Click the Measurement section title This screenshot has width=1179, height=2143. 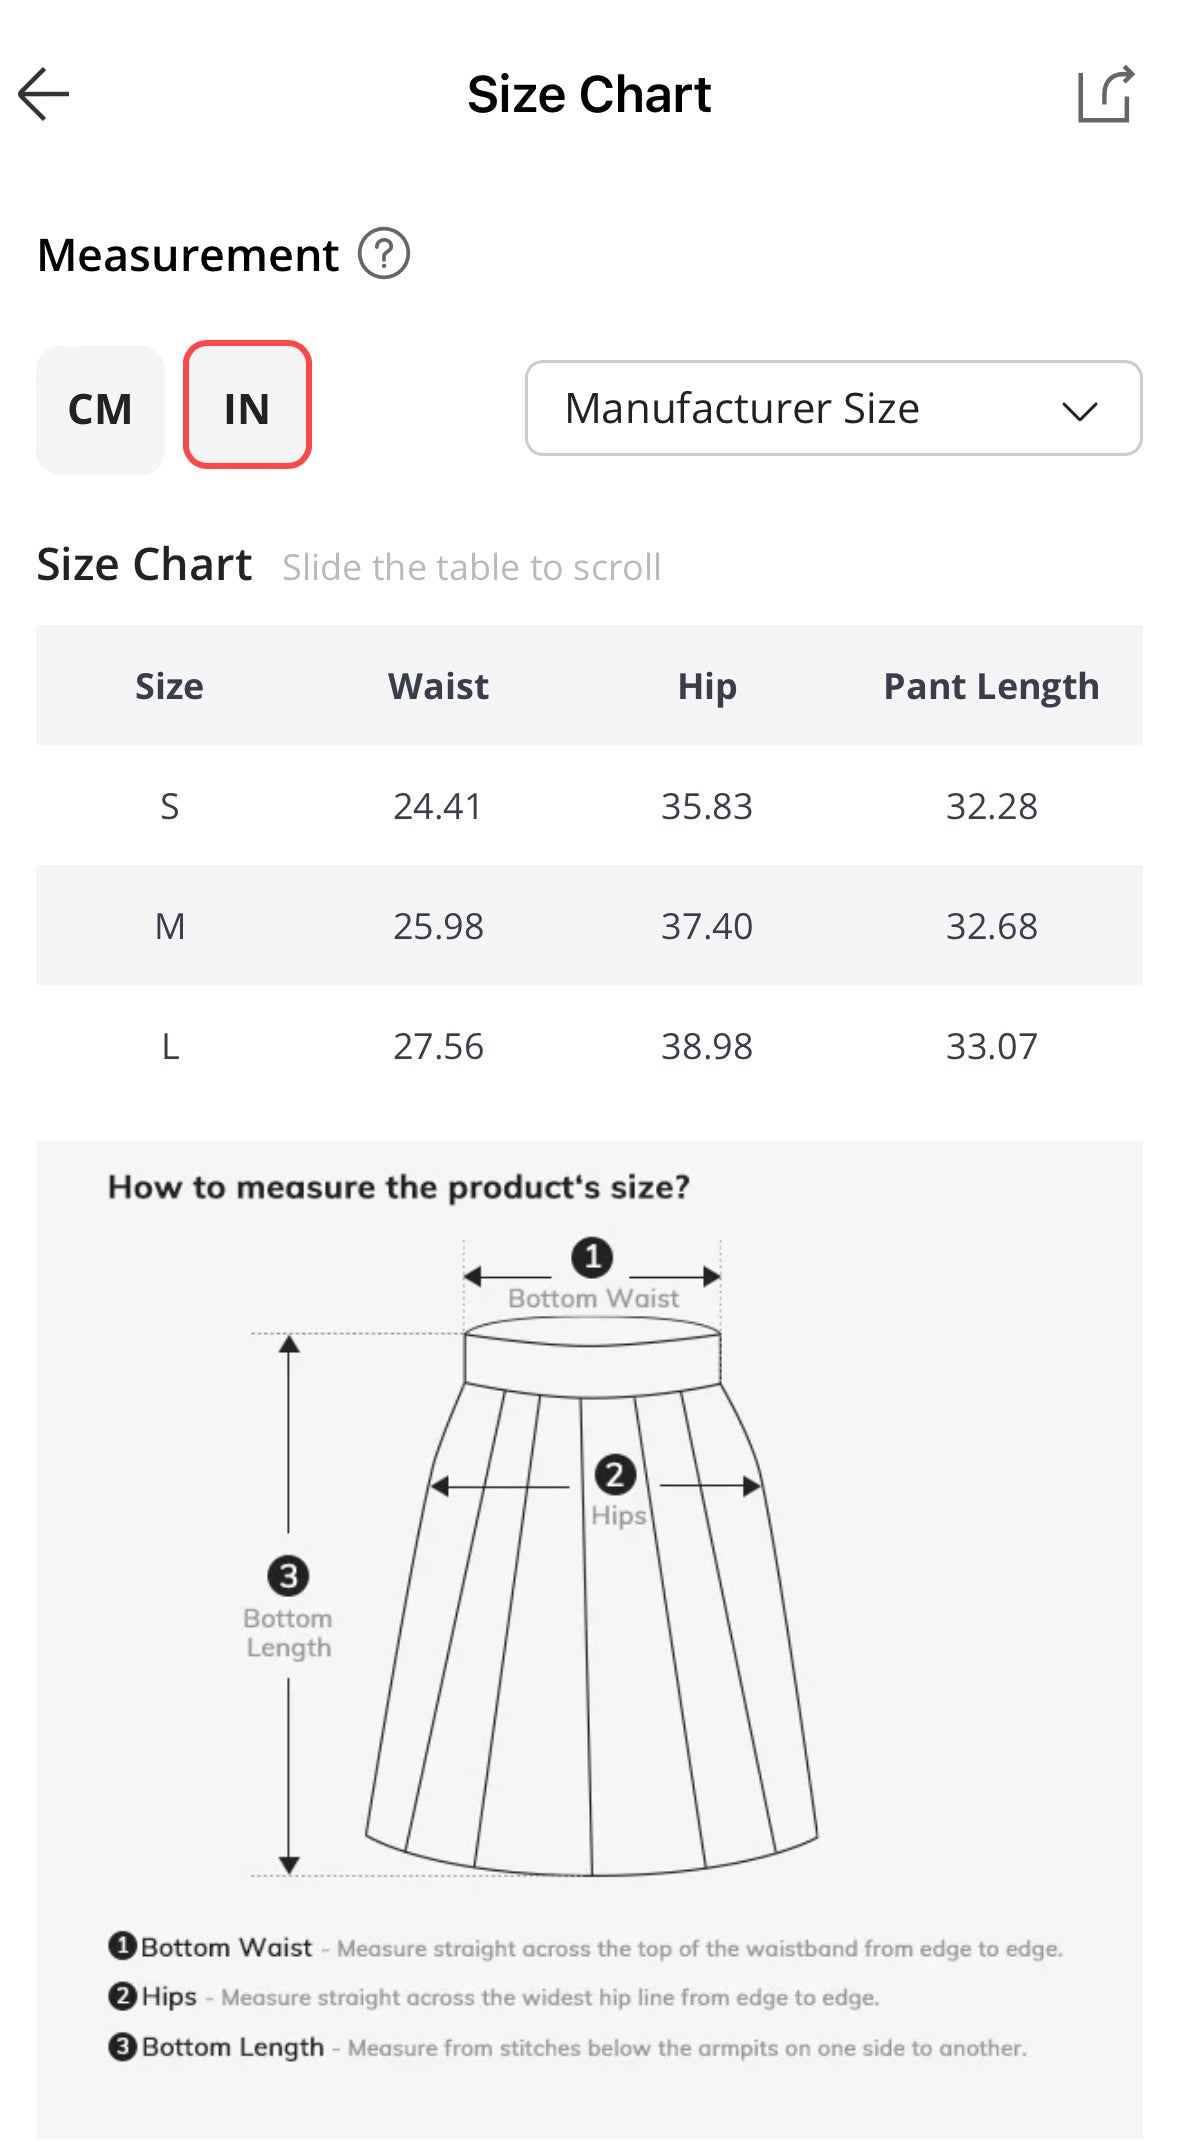pyautogui.click(x=187, y=254)
